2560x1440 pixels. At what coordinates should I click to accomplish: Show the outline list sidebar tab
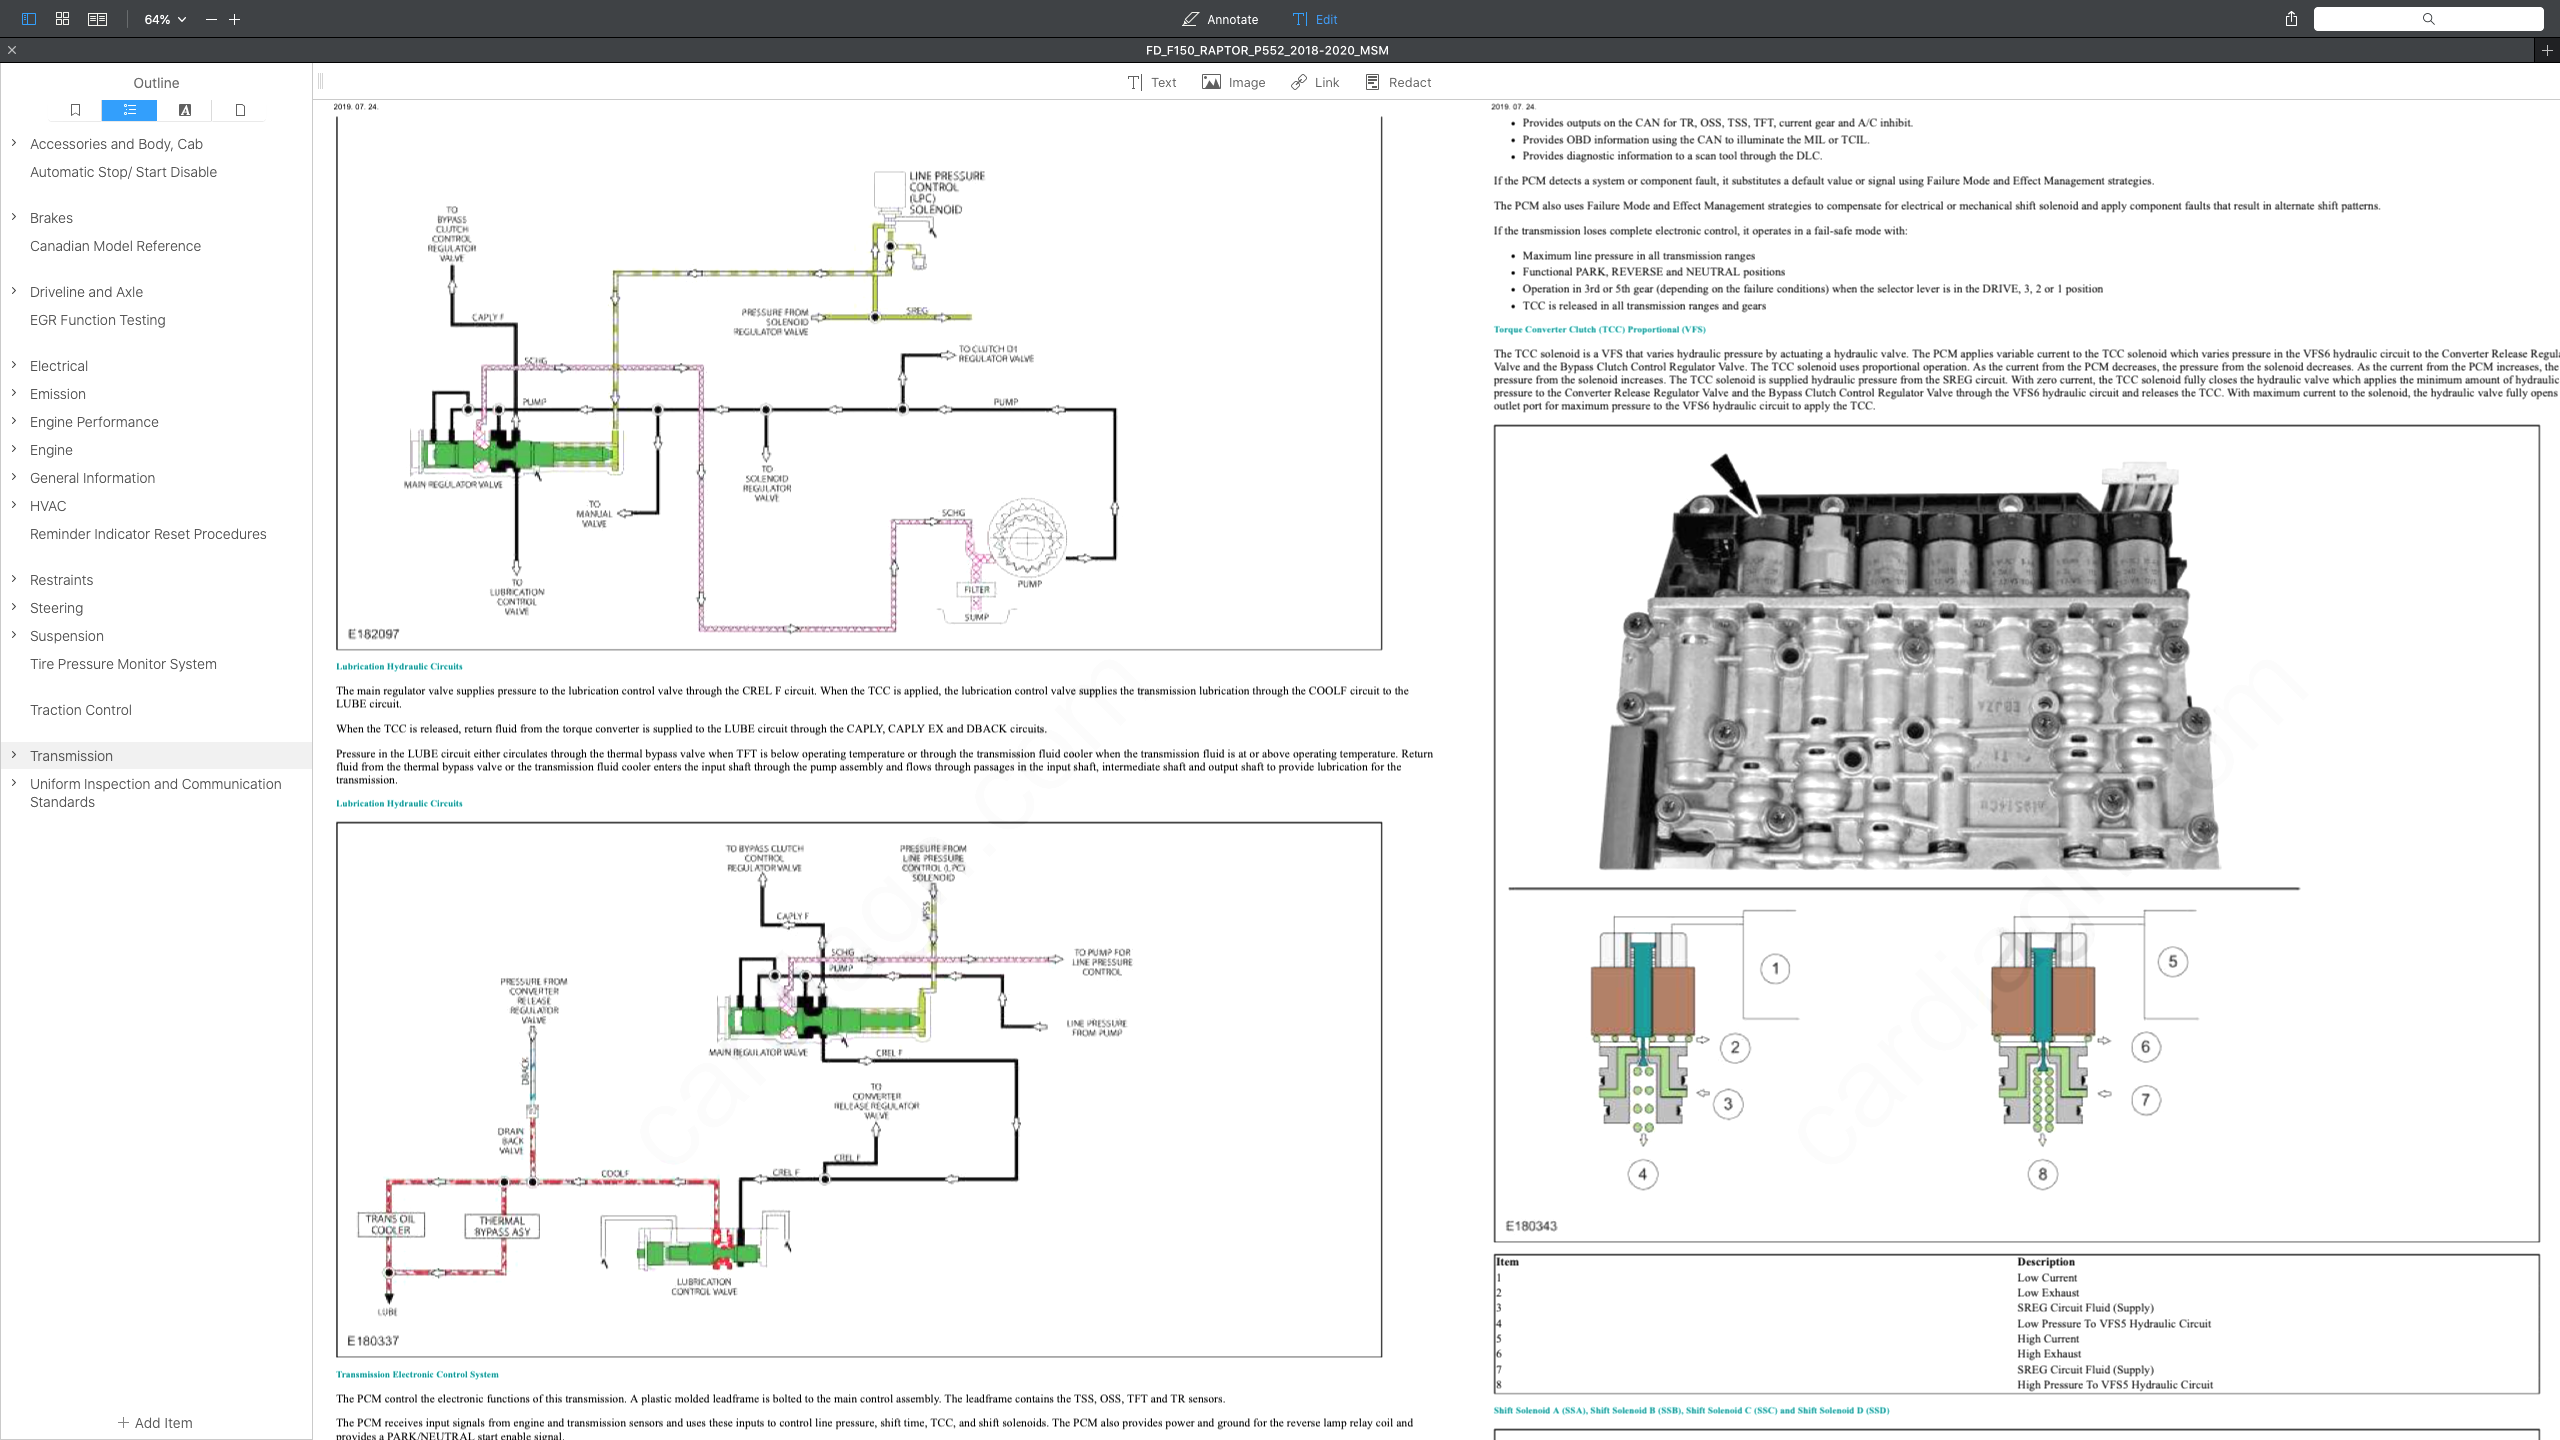pos(129,110)
